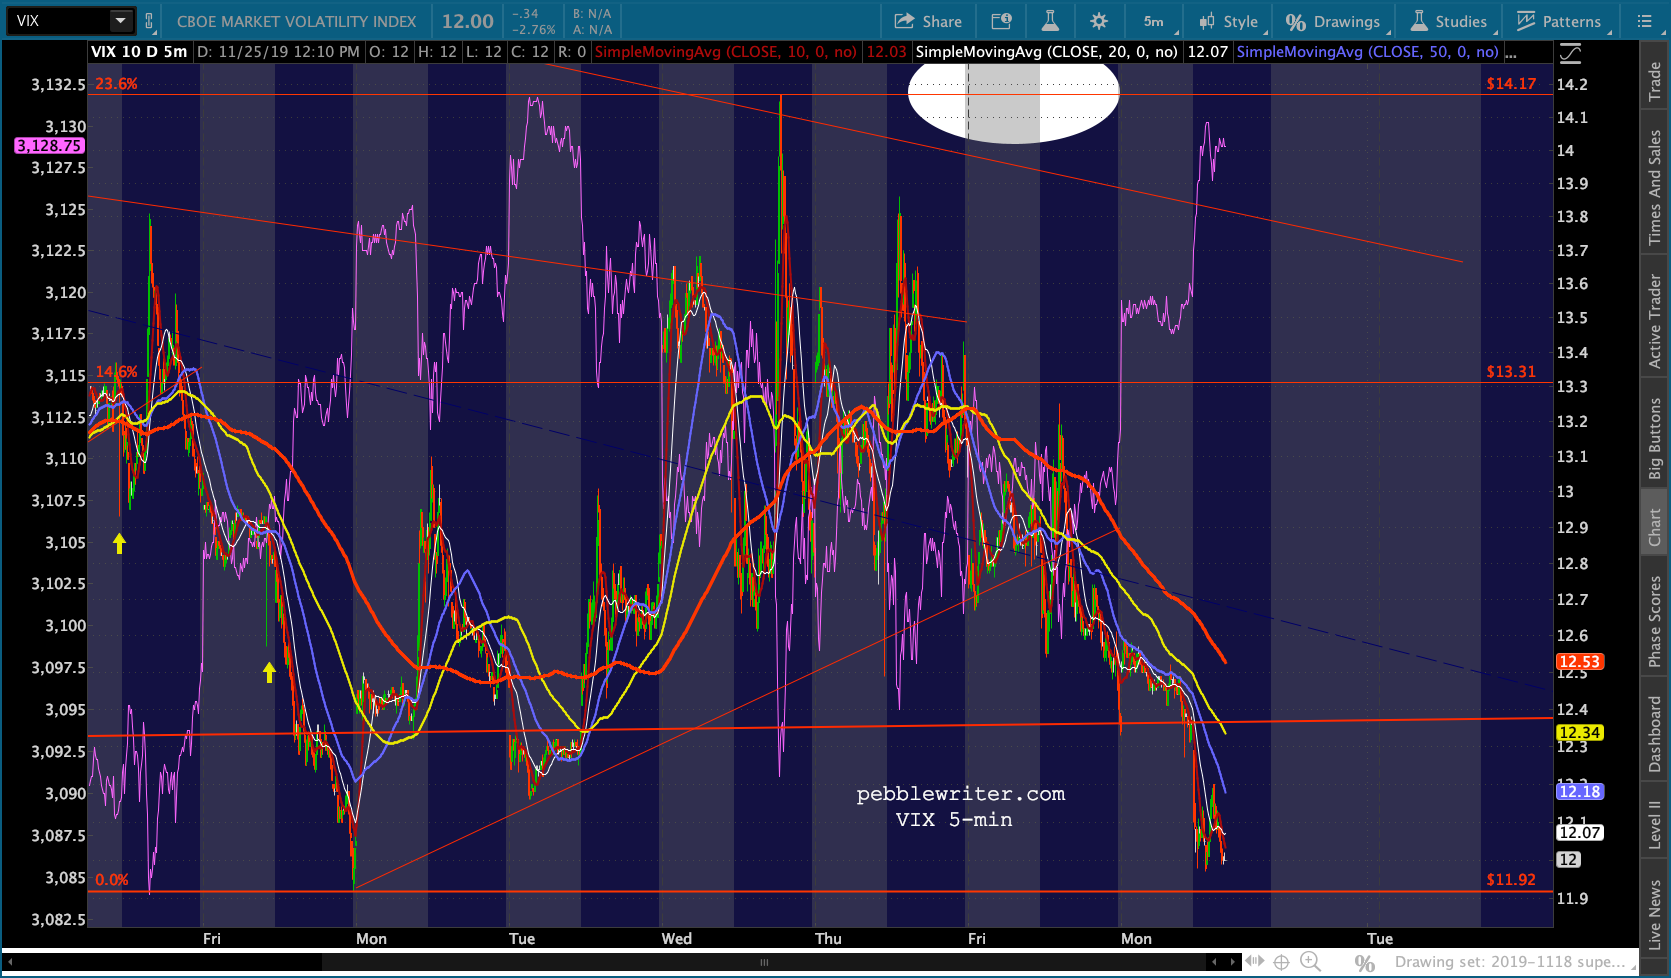Click the expand-collapse horizontal arrows icon
This screenshot has height=978, width=1671.
click(1254, 962)
